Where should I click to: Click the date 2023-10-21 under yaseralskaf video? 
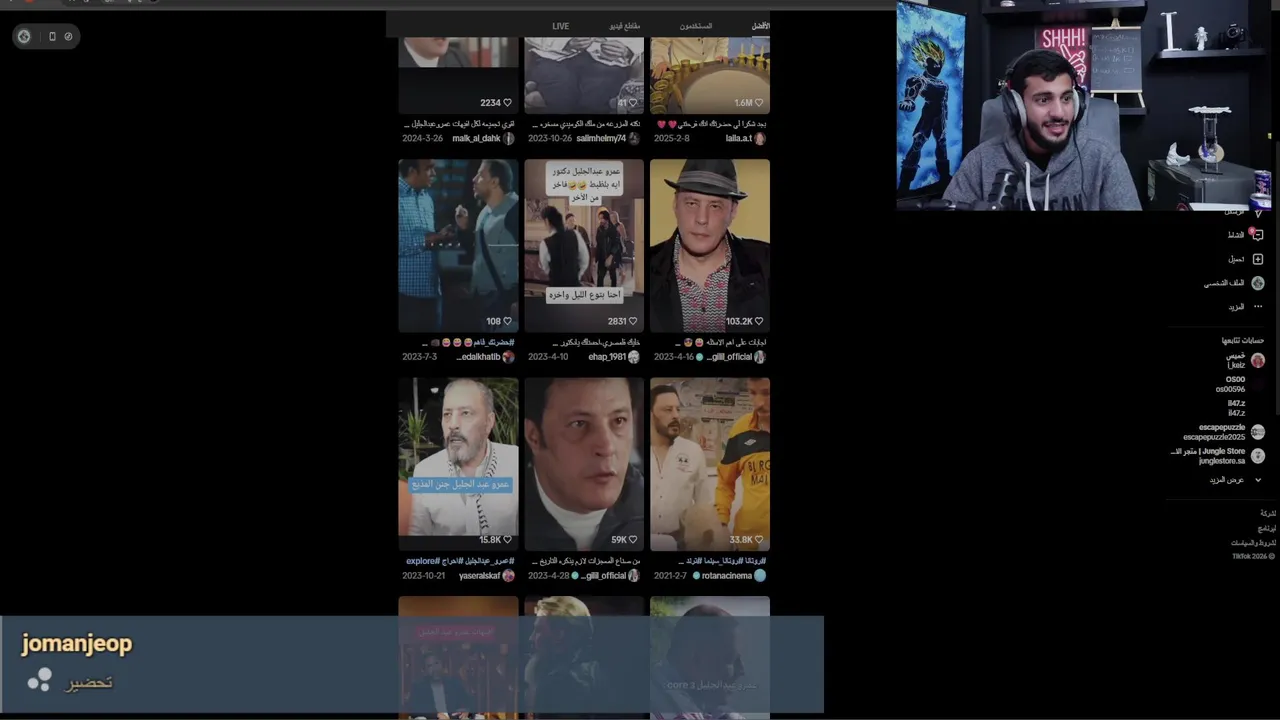423,576
